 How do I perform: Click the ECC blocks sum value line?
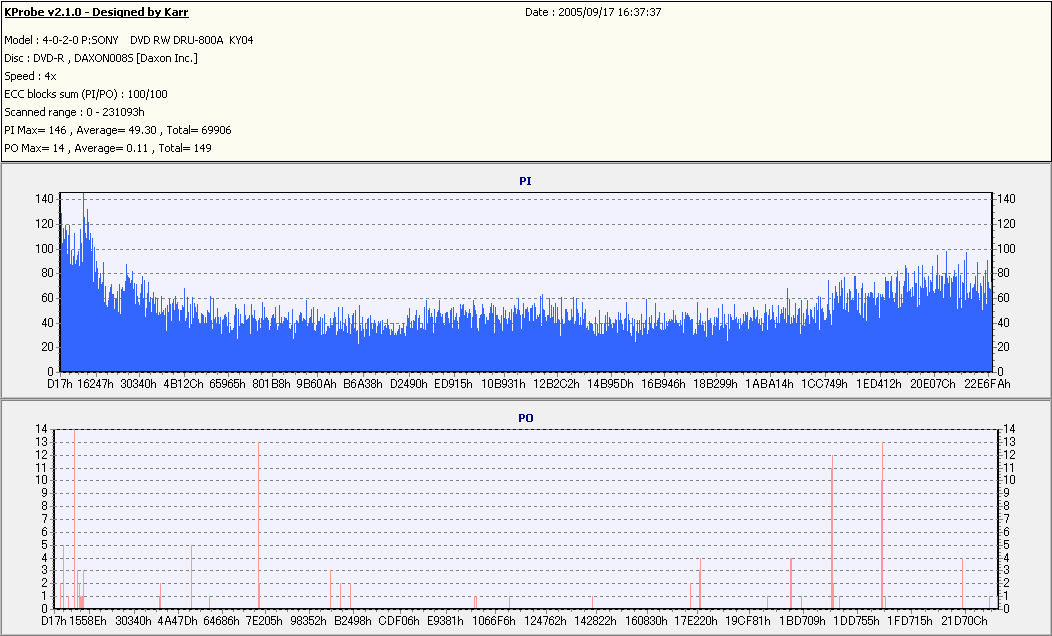[86, 94]
